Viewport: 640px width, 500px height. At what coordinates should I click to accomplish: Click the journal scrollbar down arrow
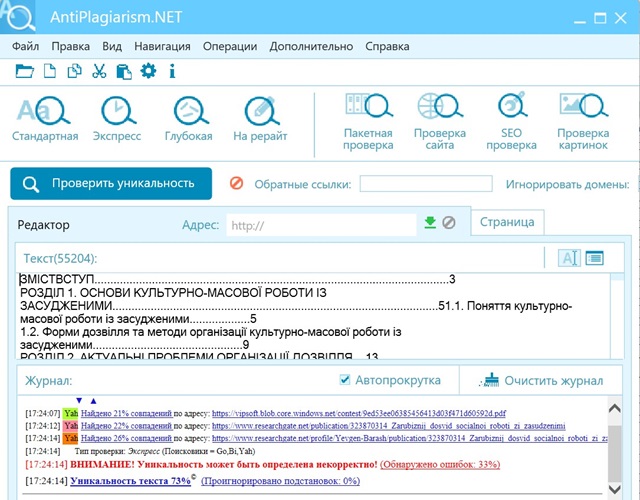[615, 489]
